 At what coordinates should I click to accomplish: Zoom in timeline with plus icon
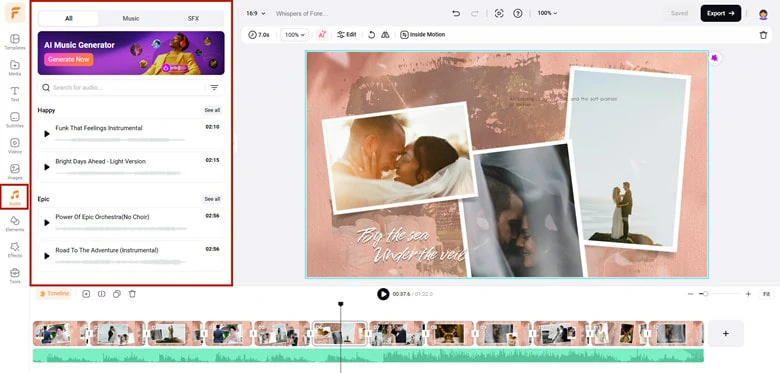point(748,294)
